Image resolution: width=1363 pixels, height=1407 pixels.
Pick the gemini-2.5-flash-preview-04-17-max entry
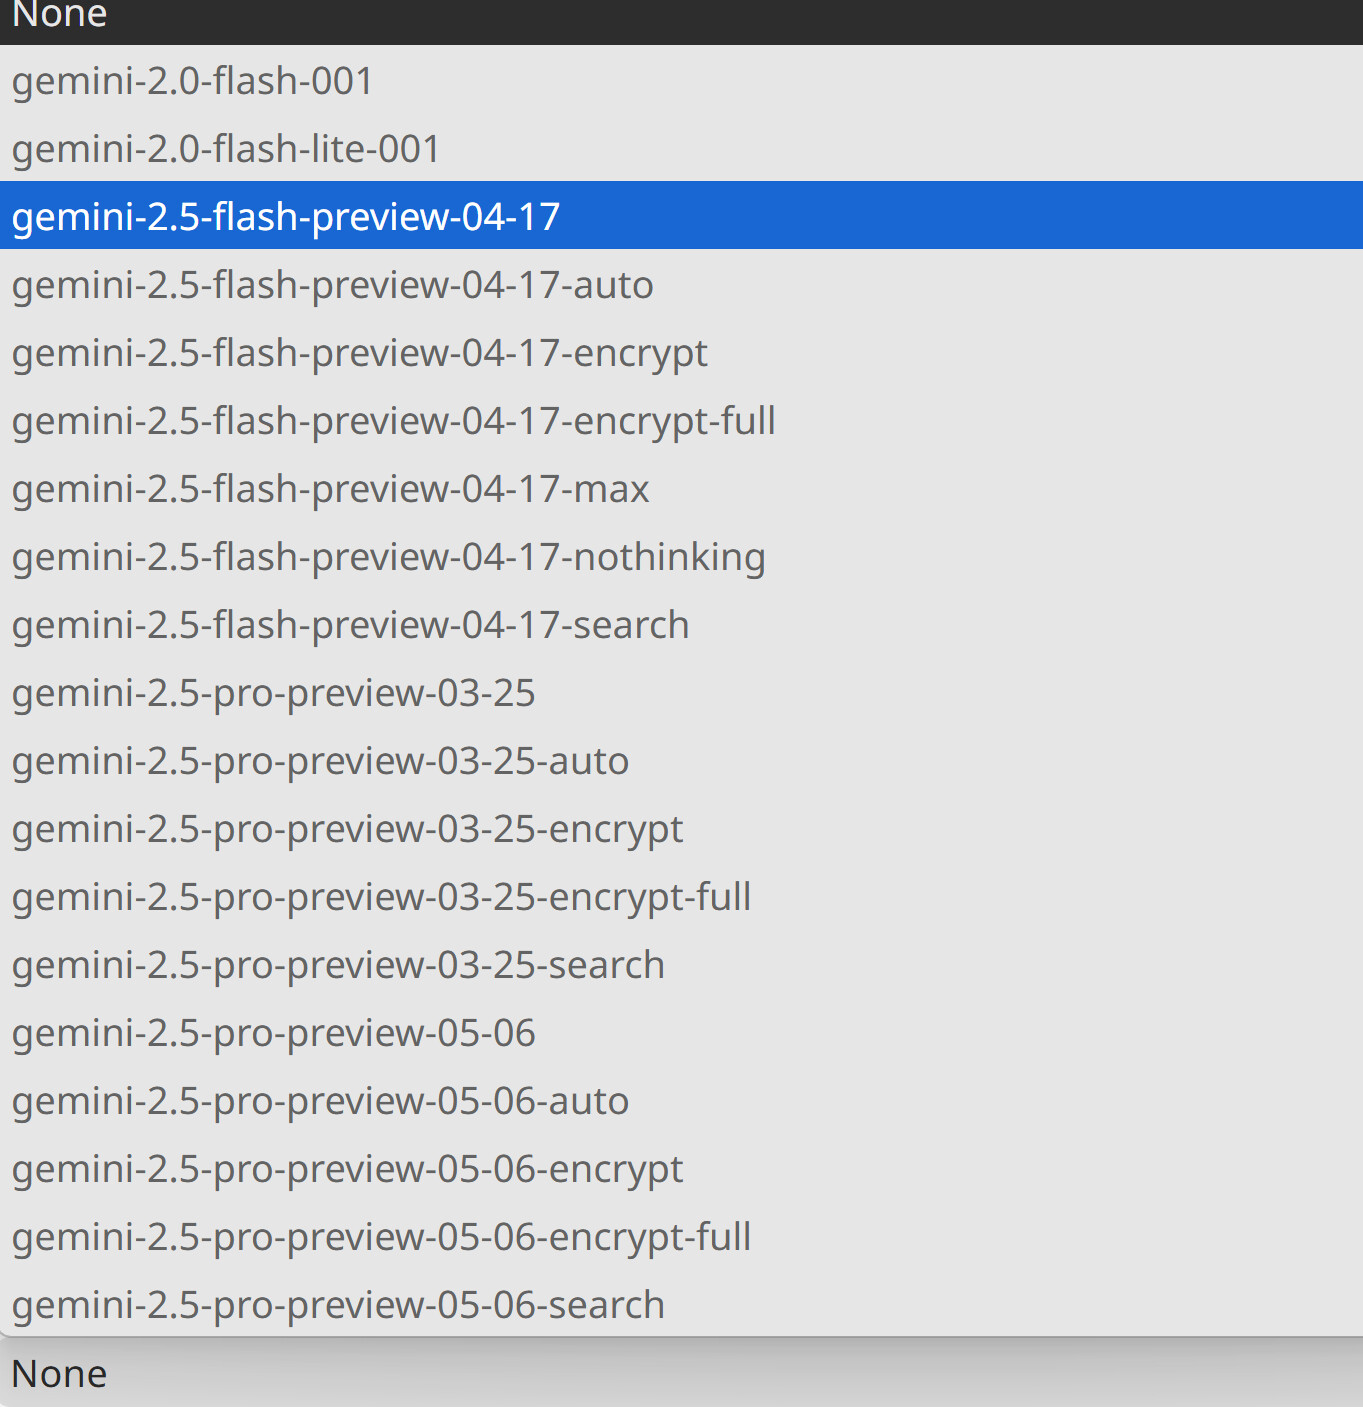pos(330,489)
